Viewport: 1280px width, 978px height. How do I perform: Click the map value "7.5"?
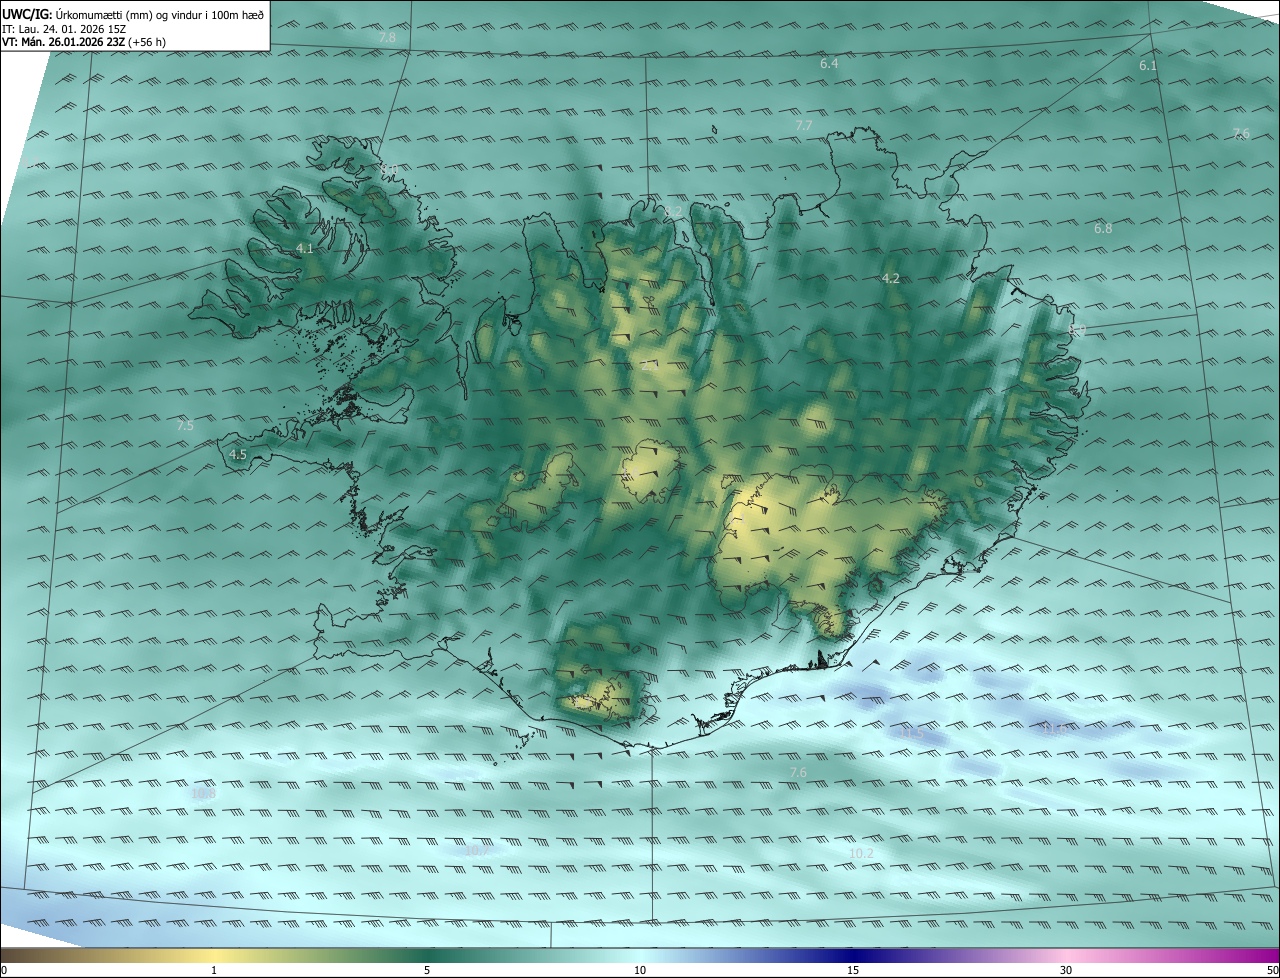[185, 426]
